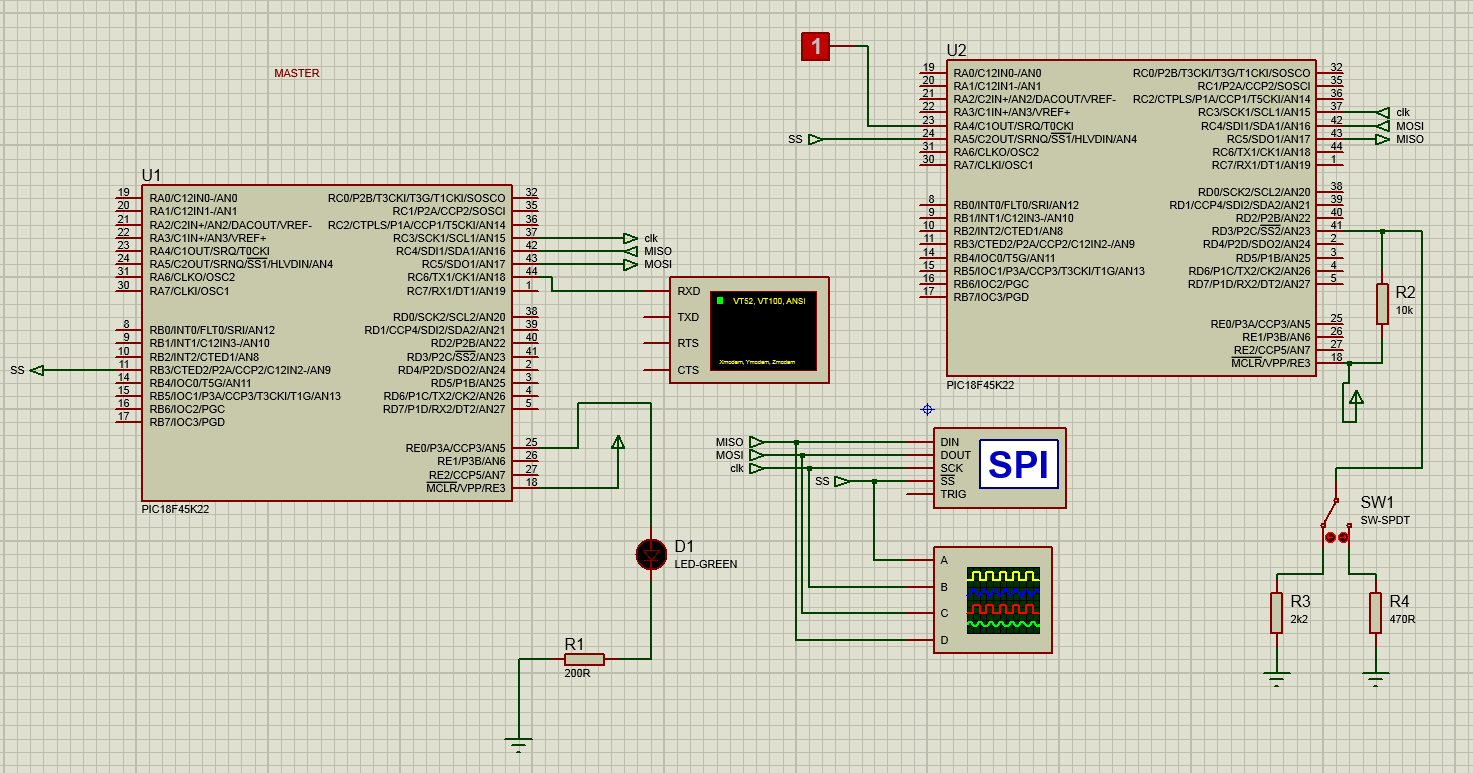This screenshot has height=773, width=1473.
Task: Click the ground symbol below R3
Action: 1276,681
